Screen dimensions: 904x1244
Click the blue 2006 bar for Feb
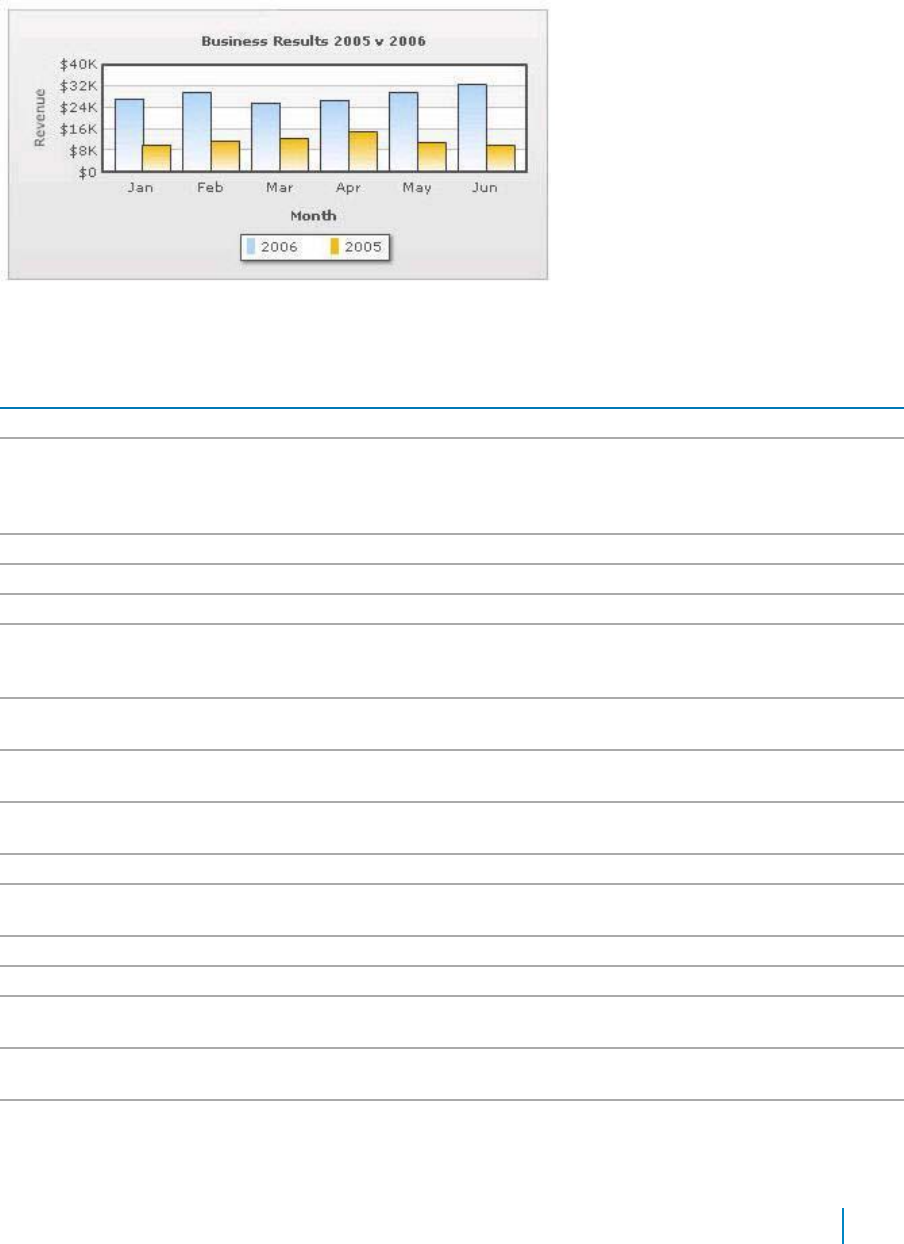pos(197,132)
